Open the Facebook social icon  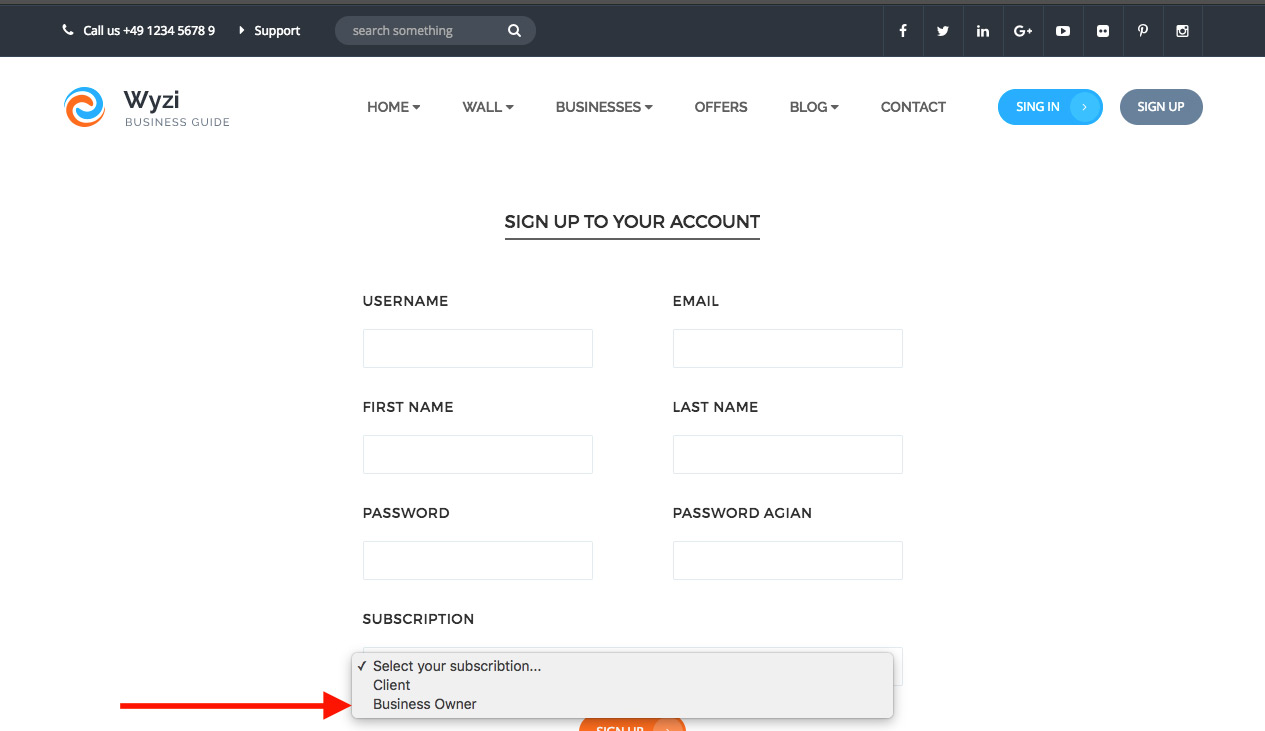tap(902, 31)
